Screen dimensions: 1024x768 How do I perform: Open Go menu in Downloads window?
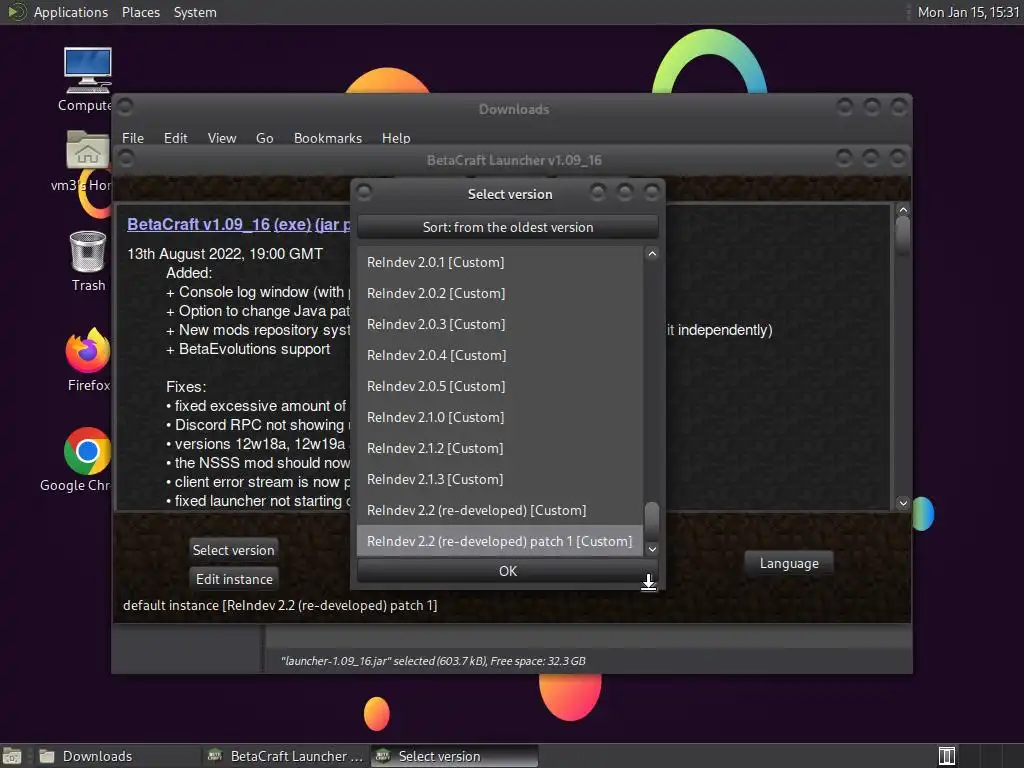pyautogui.click(x=264, y=138)
